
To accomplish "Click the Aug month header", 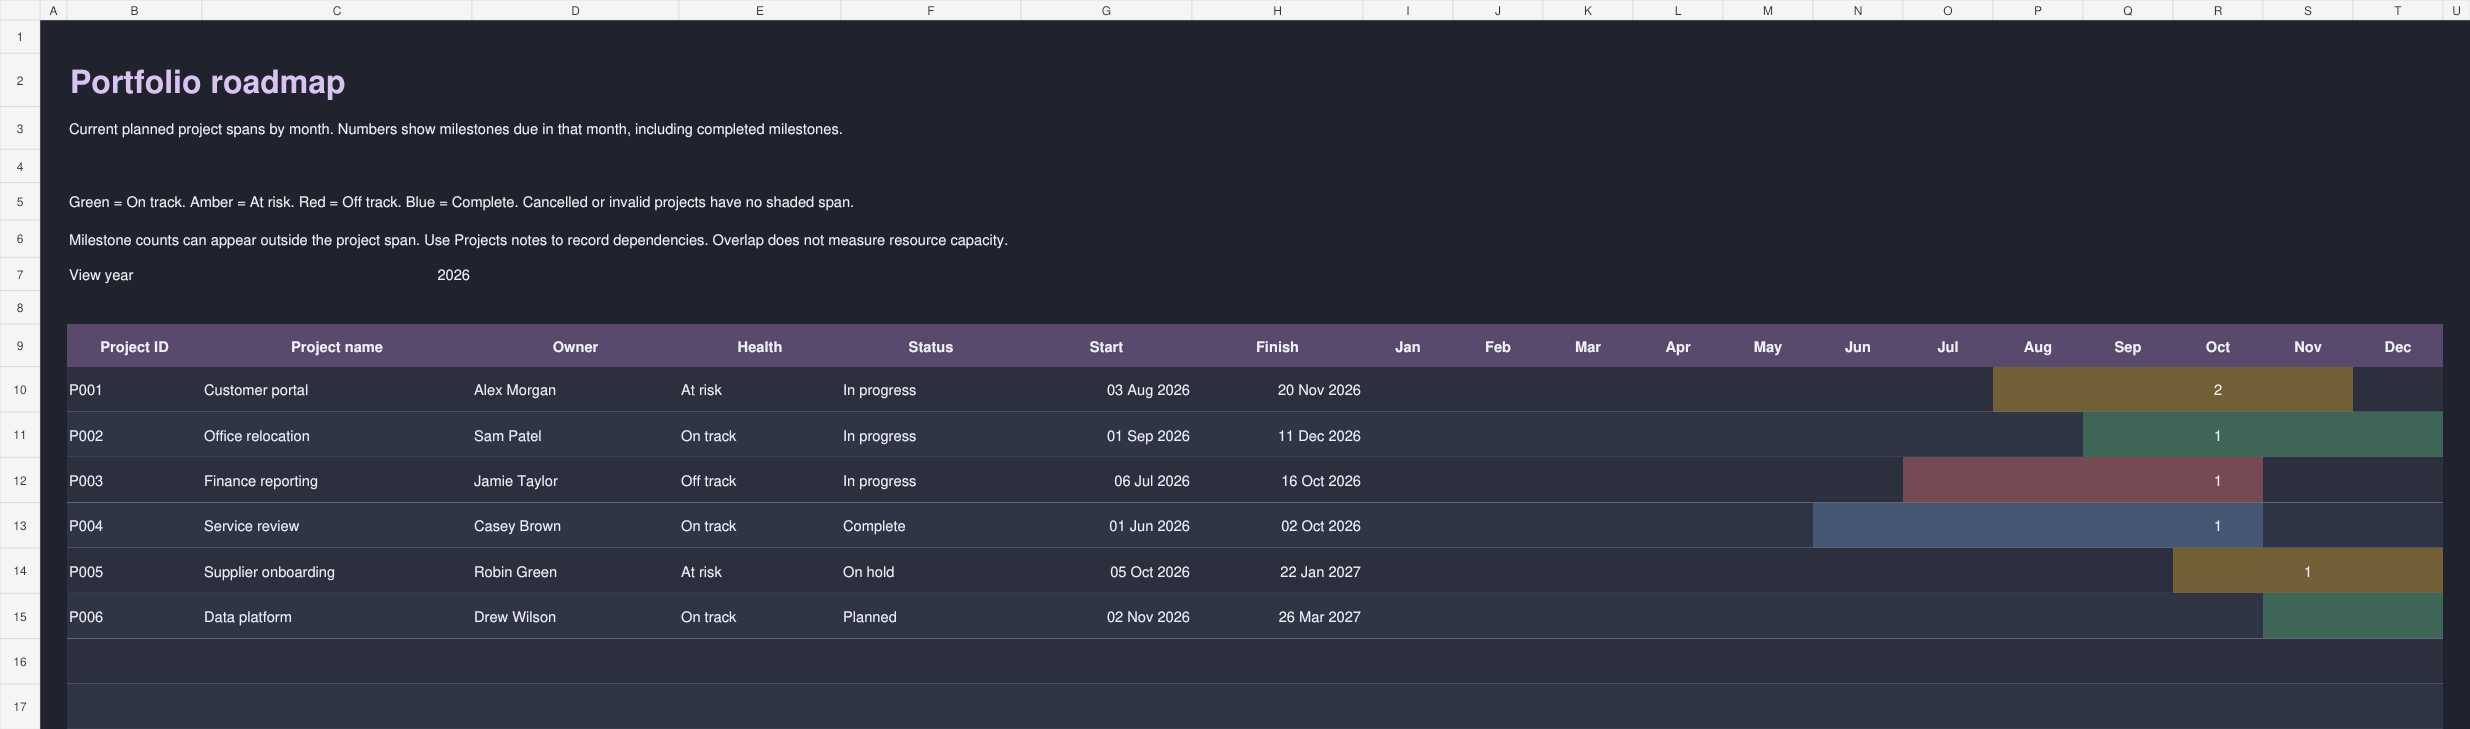I will [2038, 347].
